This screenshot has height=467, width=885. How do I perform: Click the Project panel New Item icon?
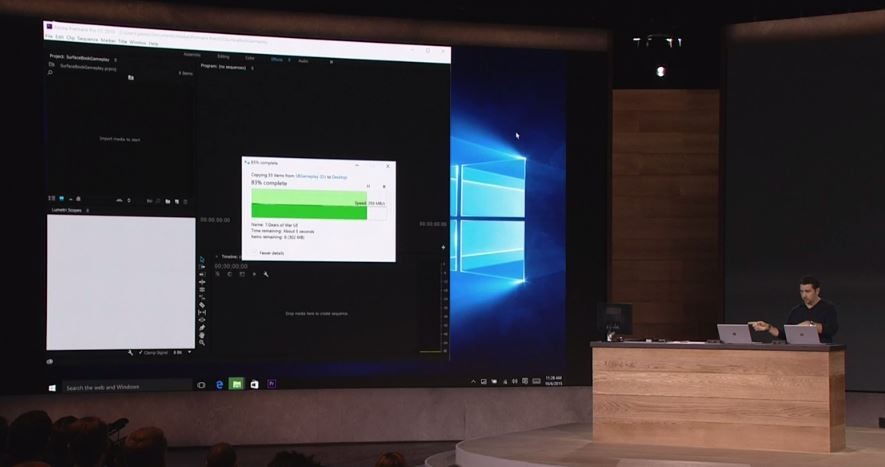point(177,202)
